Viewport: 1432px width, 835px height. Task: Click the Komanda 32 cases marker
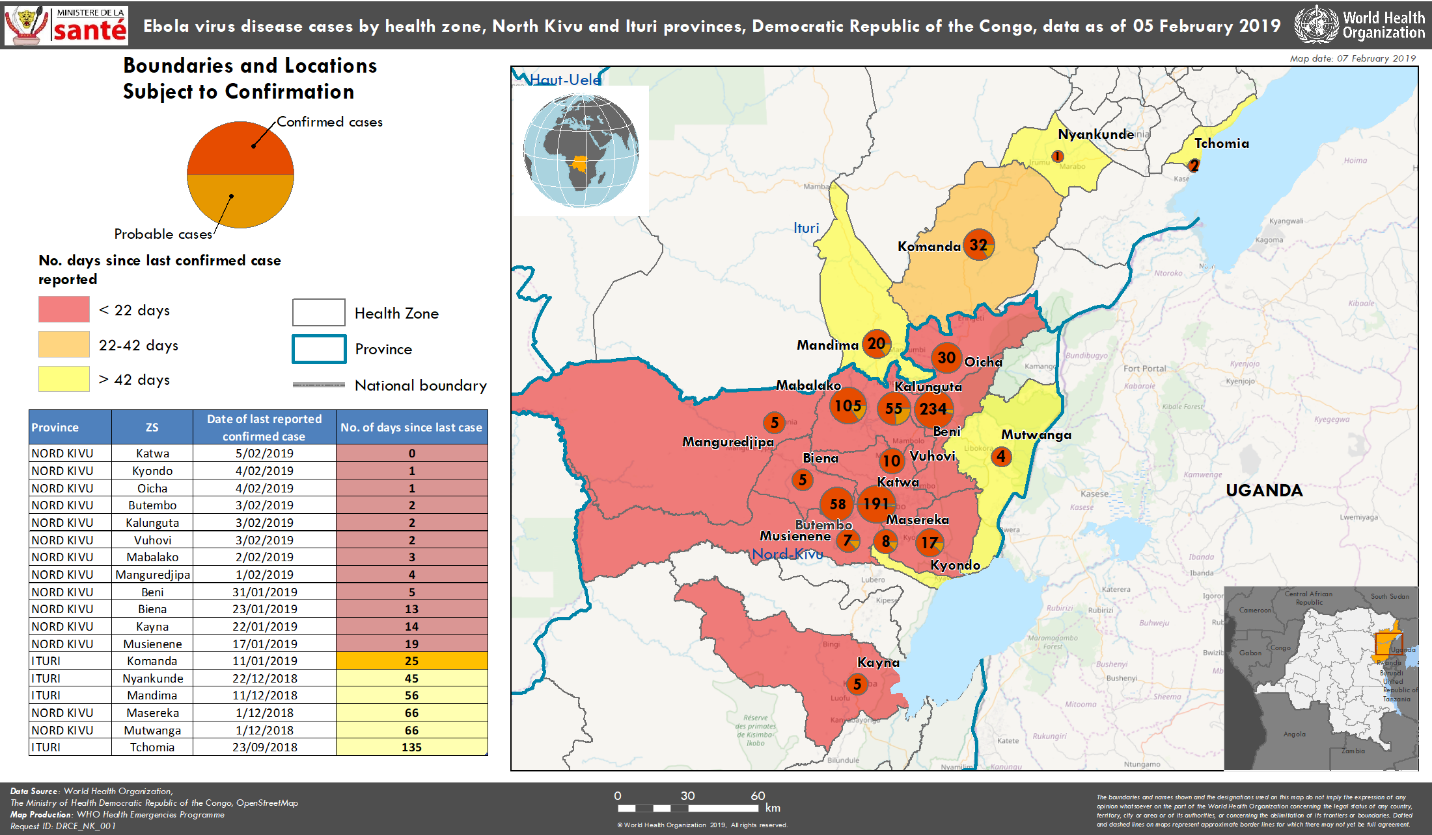pyautogui.click(x=978, y=245)
